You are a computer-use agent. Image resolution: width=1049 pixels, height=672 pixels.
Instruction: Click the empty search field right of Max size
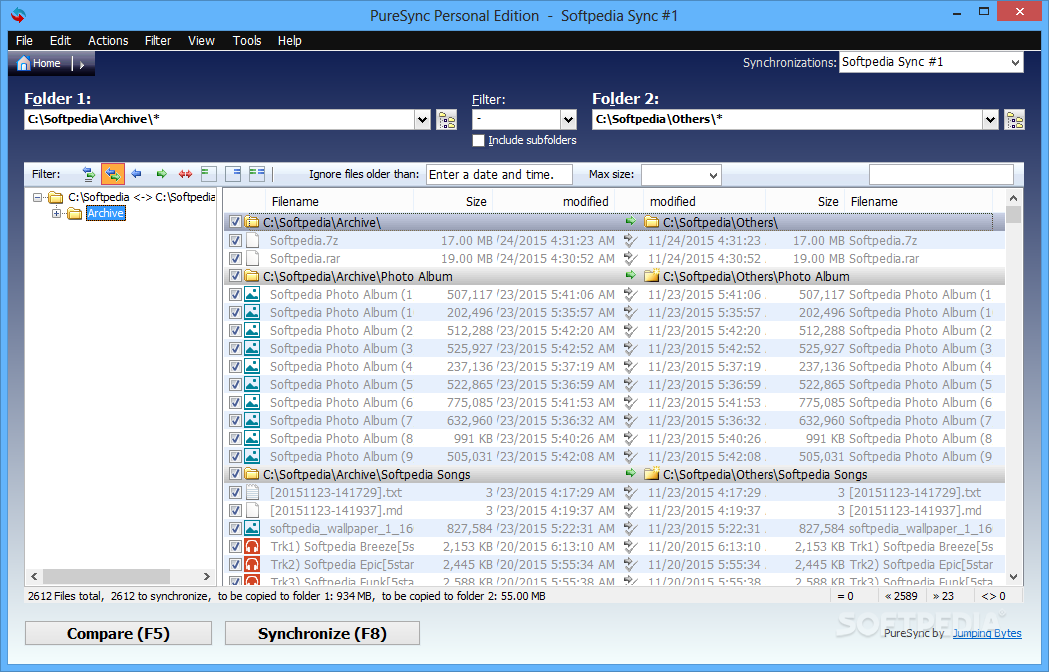[941, 175]
